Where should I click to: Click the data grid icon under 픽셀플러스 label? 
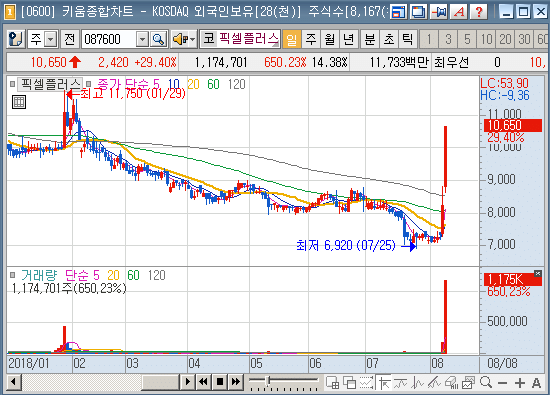[x=19, y=102]
